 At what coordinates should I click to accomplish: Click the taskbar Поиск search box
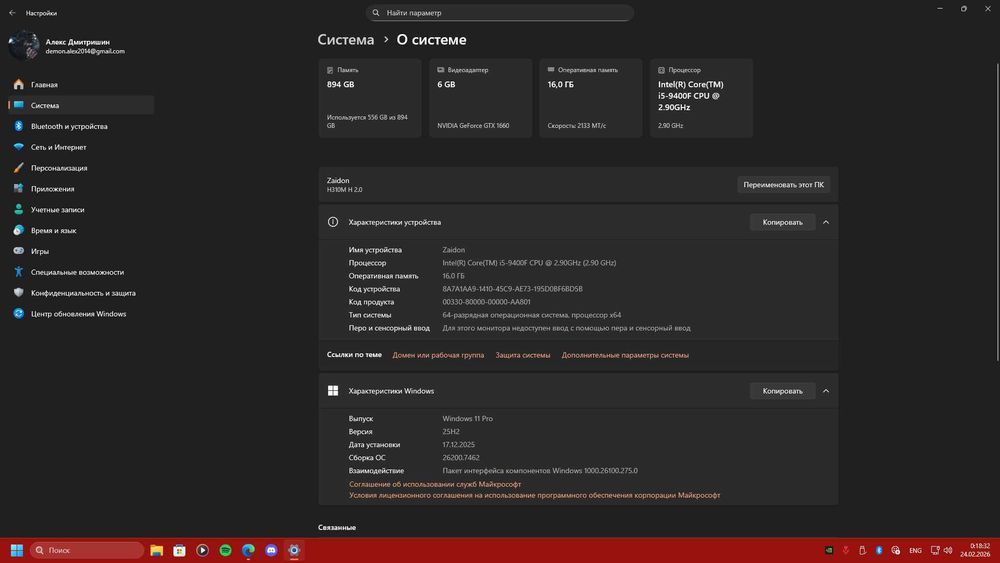(87, 550)
